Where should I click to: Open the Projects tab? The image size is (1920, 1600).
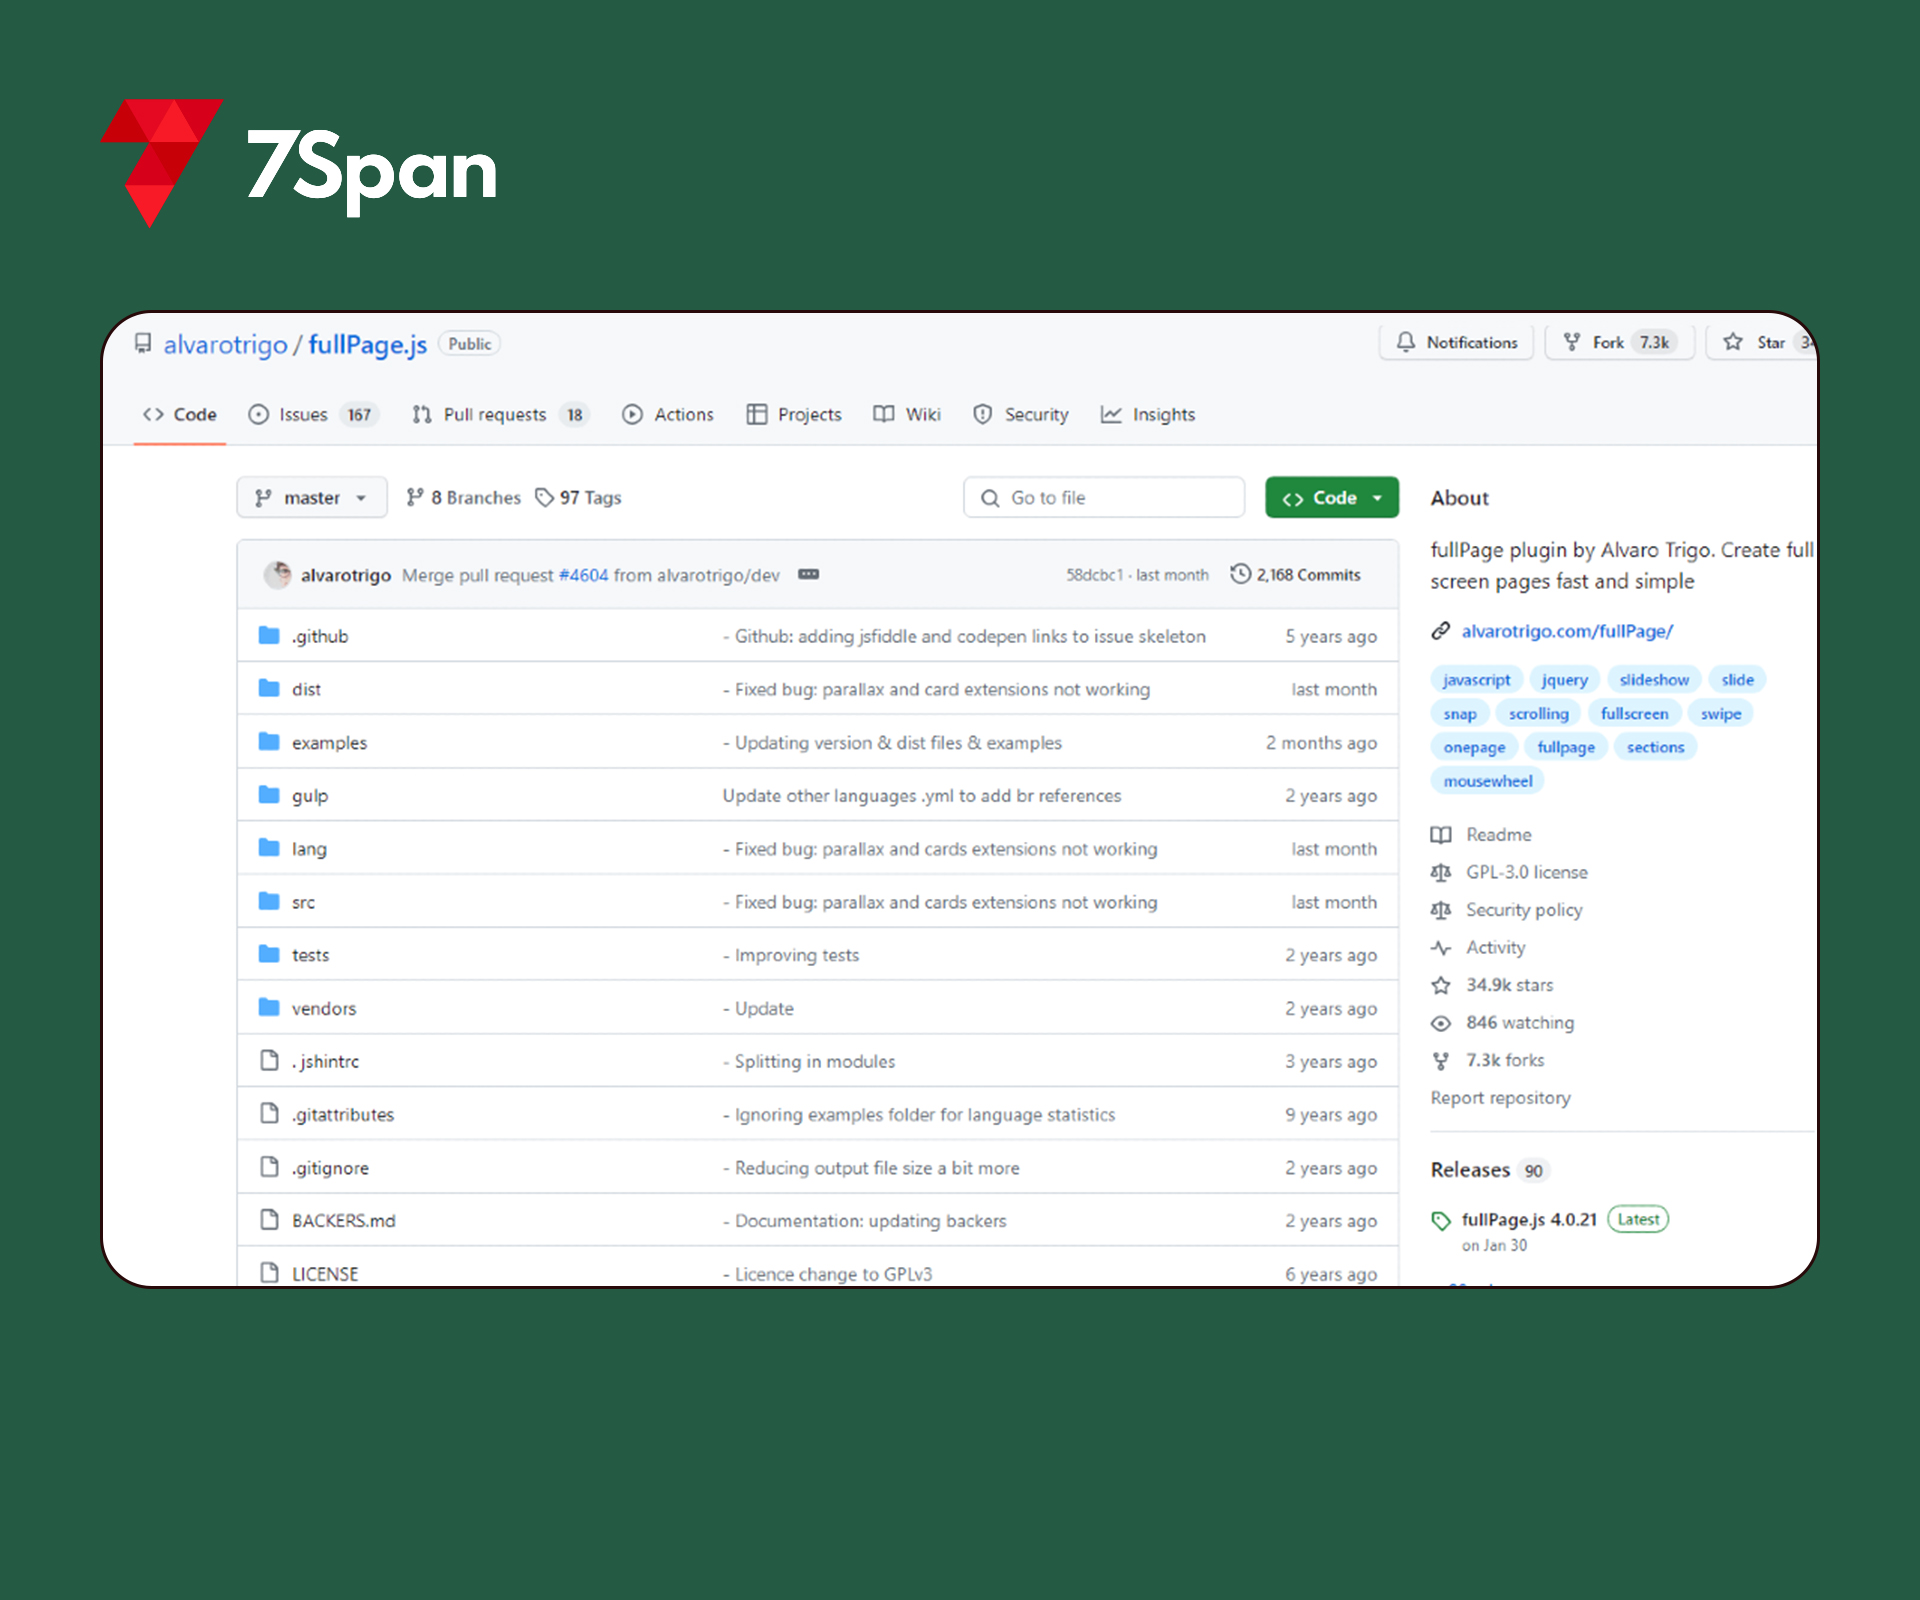pyautogui.click(x=794, y=414)
